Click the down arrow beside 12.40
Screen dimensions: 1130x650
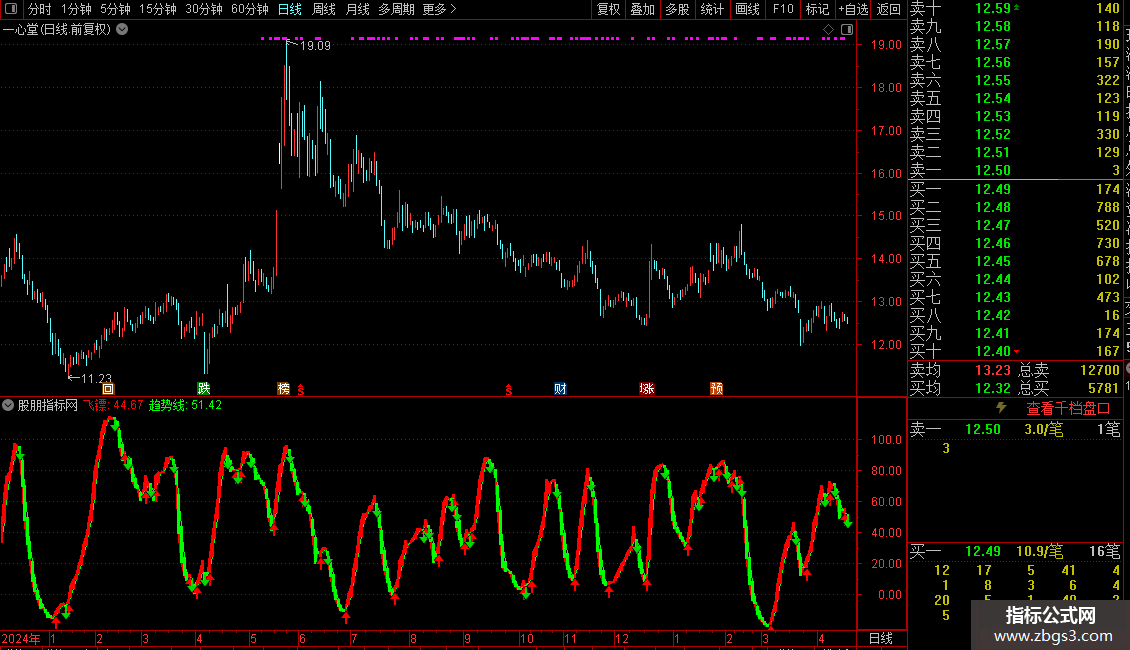coord(1016,351)
